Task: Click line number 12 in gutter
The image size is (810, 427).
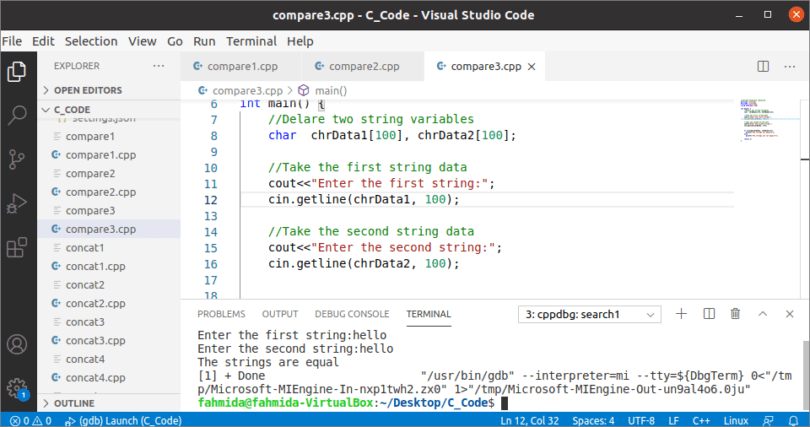Action: click(211, 200)
